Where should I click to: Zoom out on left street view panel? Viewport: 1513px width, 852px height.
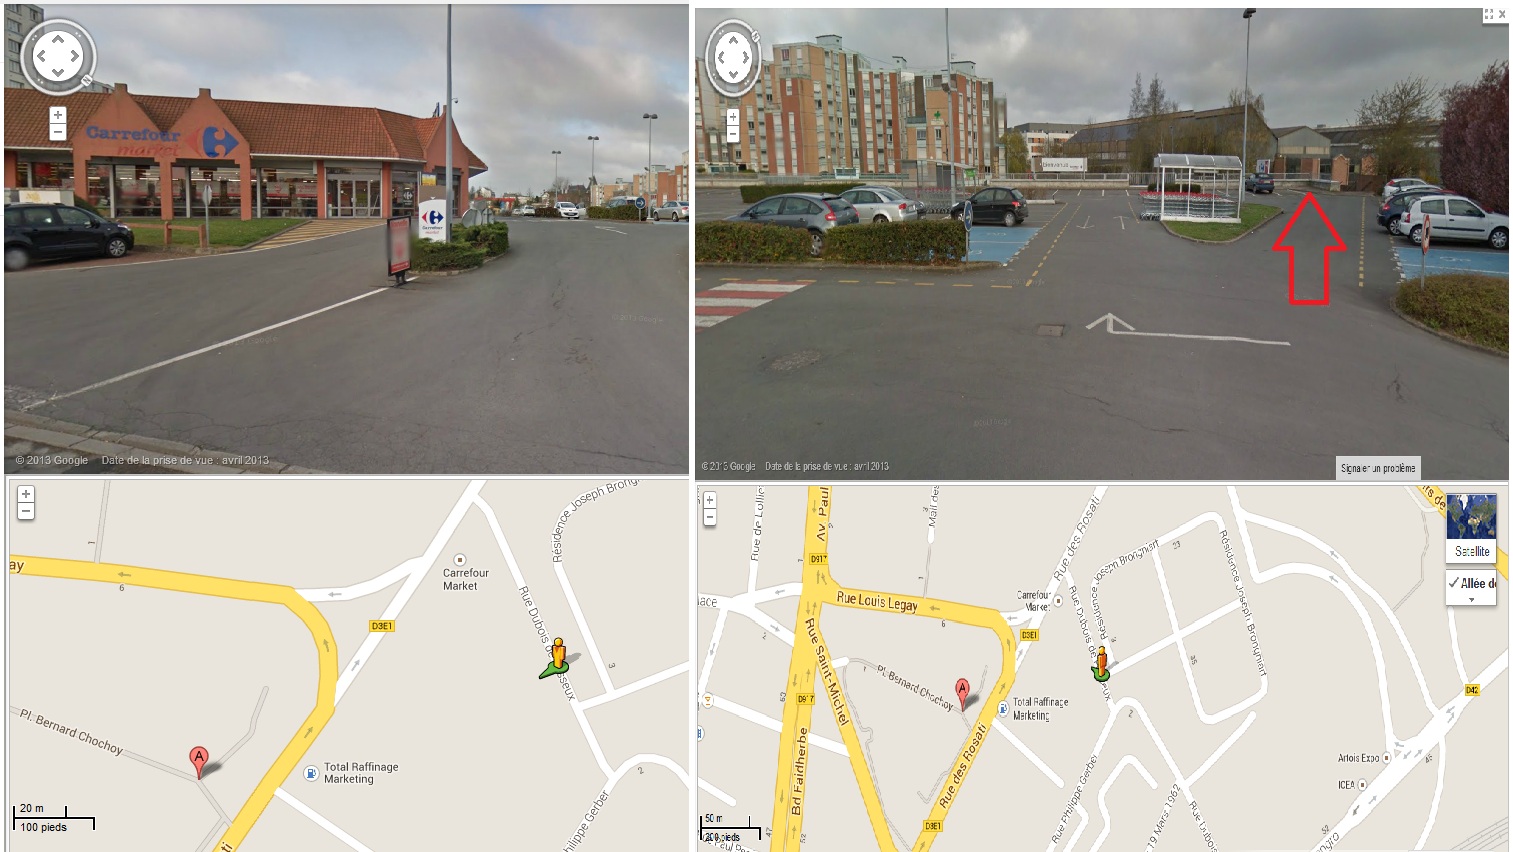click(x=58, y=132)
